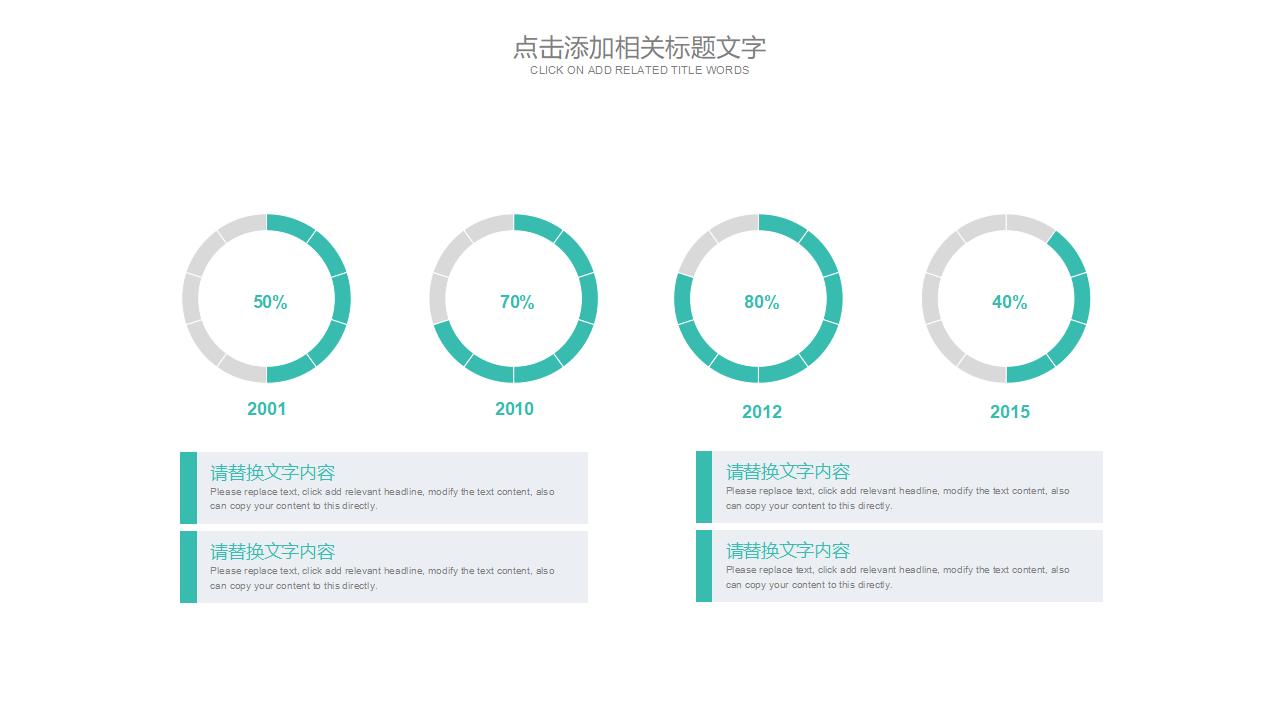Screen dimensions: 1280x720
Task: Select the year label 2010
Action: click(515, 409)
